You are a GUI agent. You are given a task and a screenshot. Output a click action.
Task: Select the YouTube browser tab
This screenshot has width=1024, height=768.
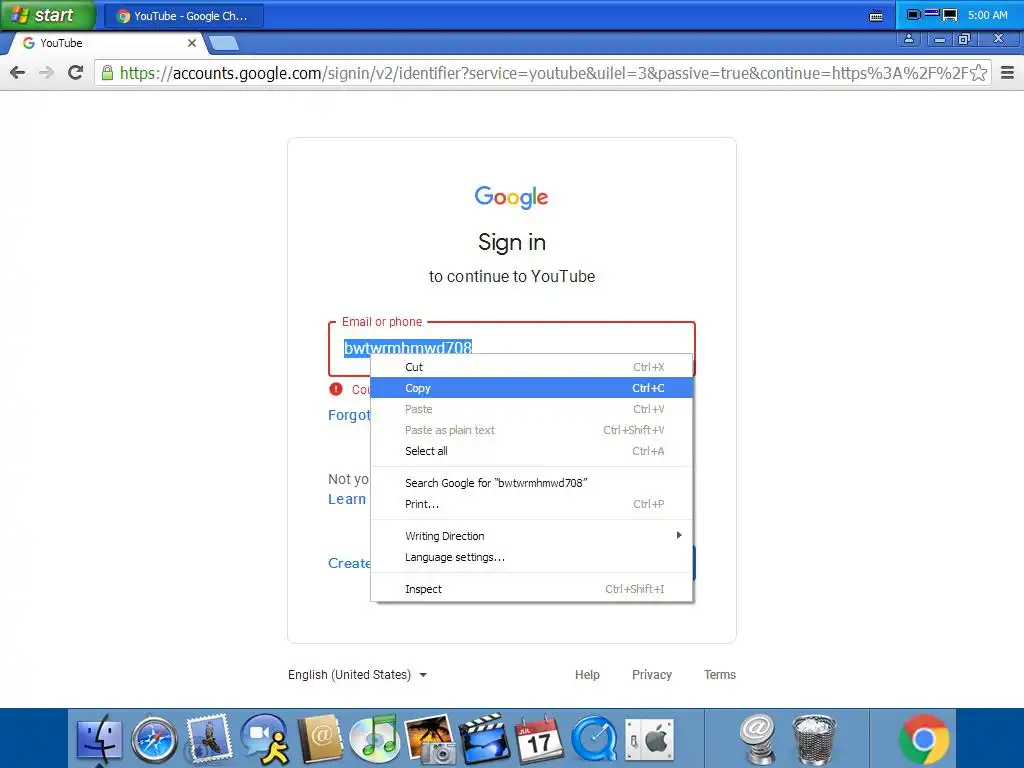point(108,43)
